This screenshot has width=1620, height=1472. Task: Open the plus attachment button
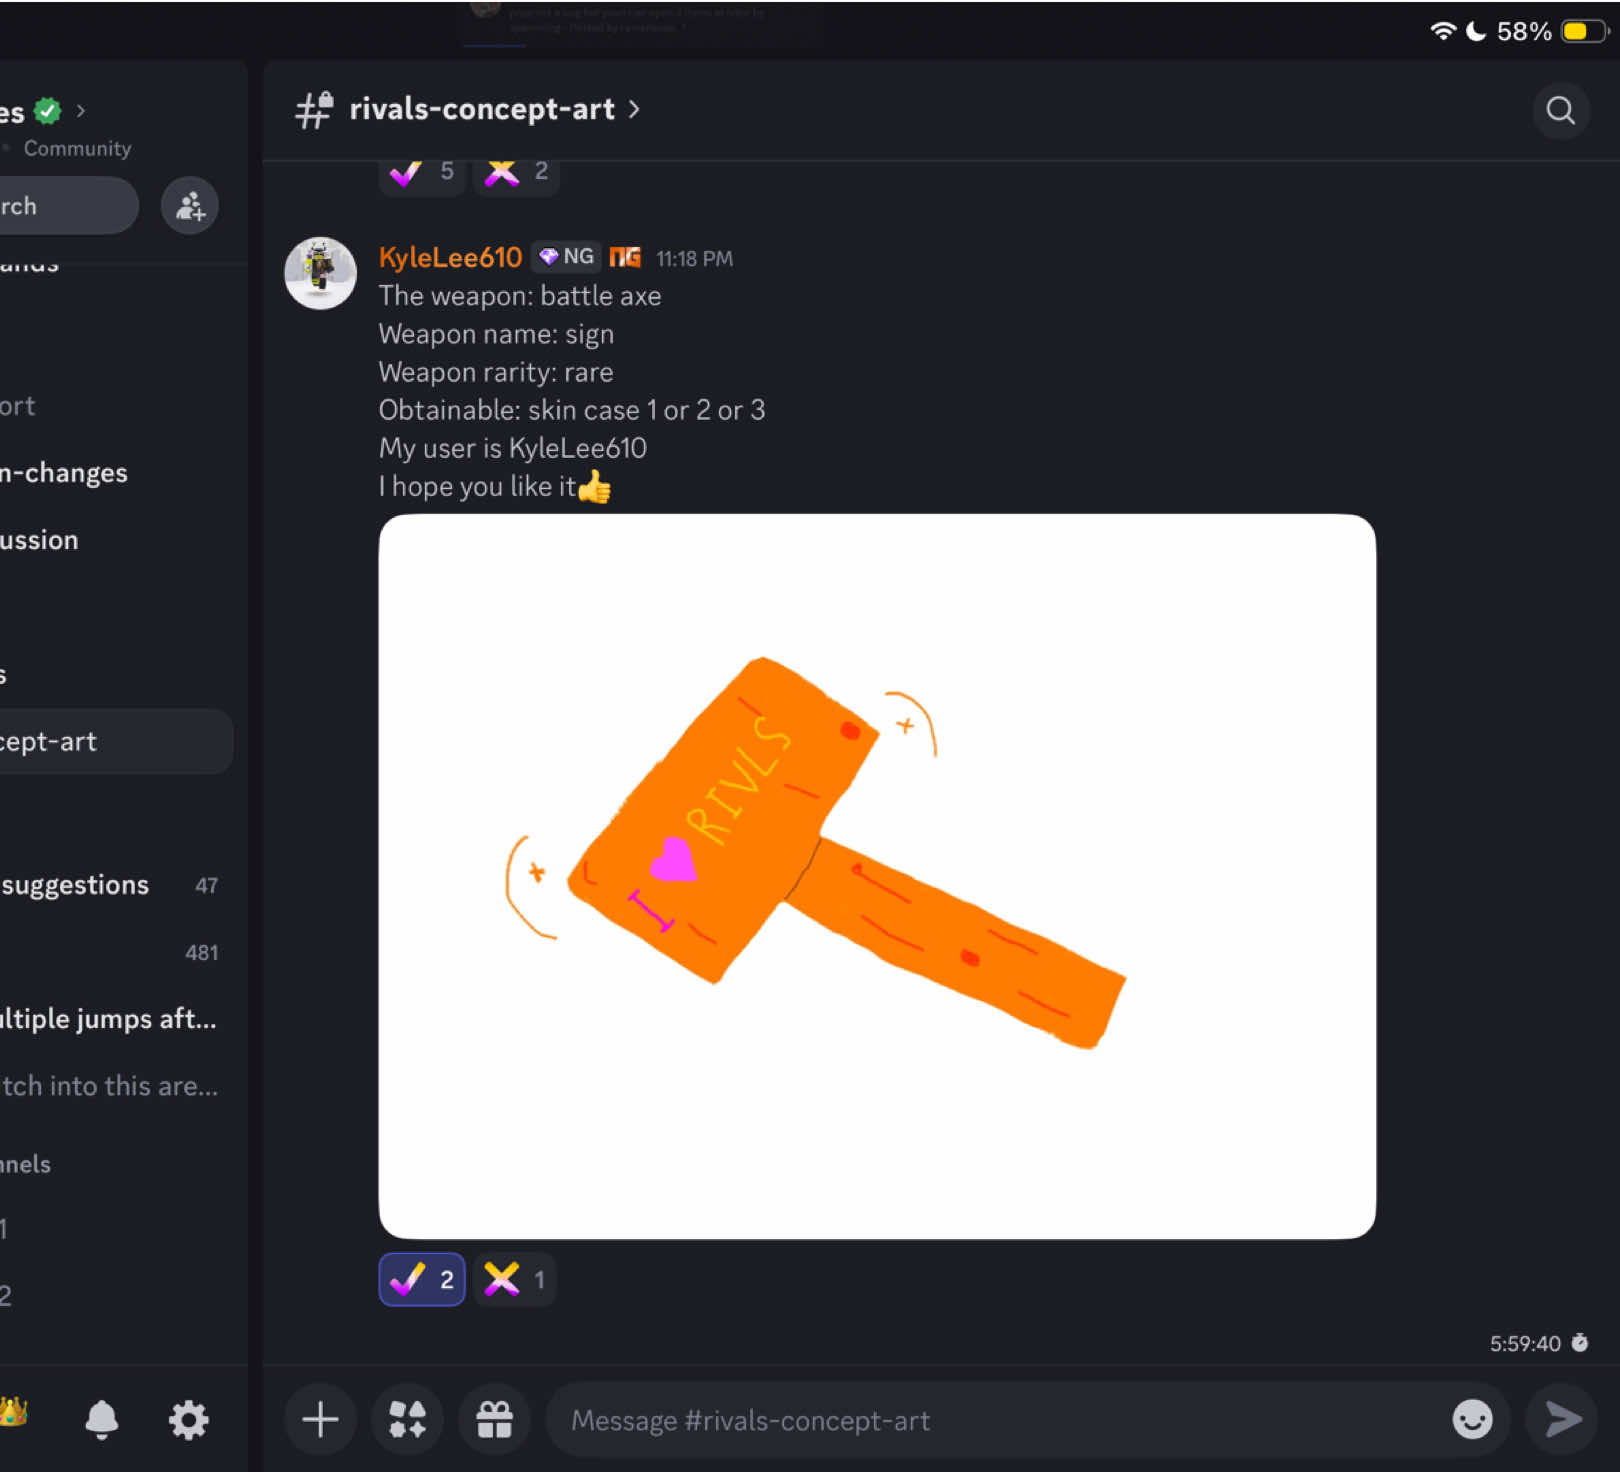tap(320, 1419)
